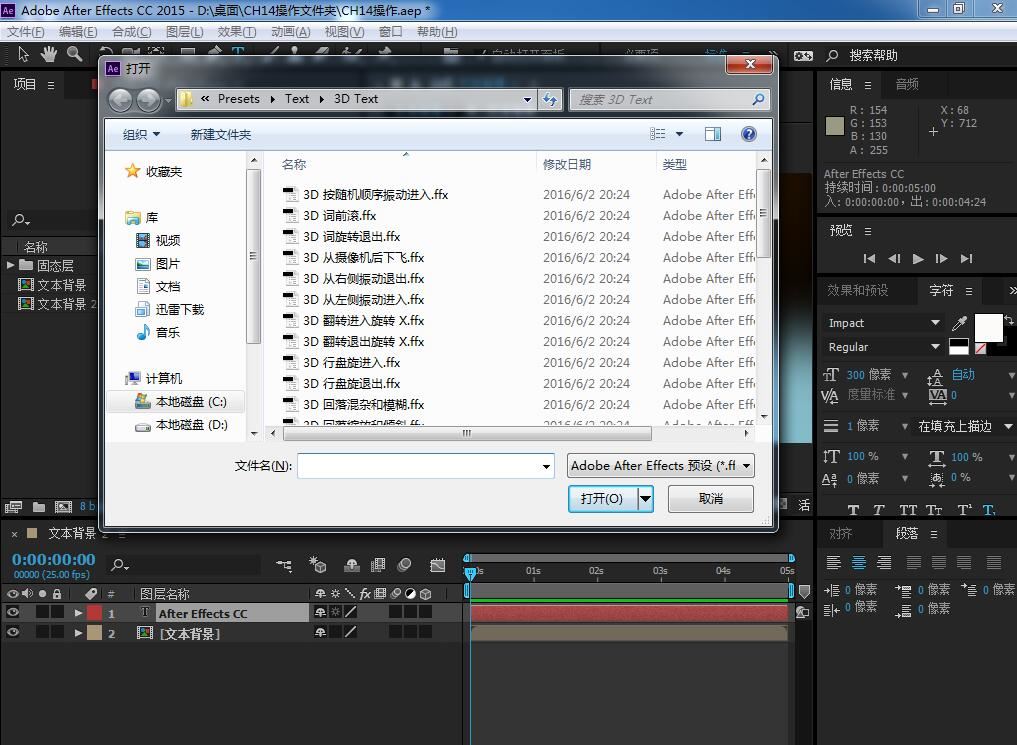Switch to the 音频 tab

pos(907,84)
